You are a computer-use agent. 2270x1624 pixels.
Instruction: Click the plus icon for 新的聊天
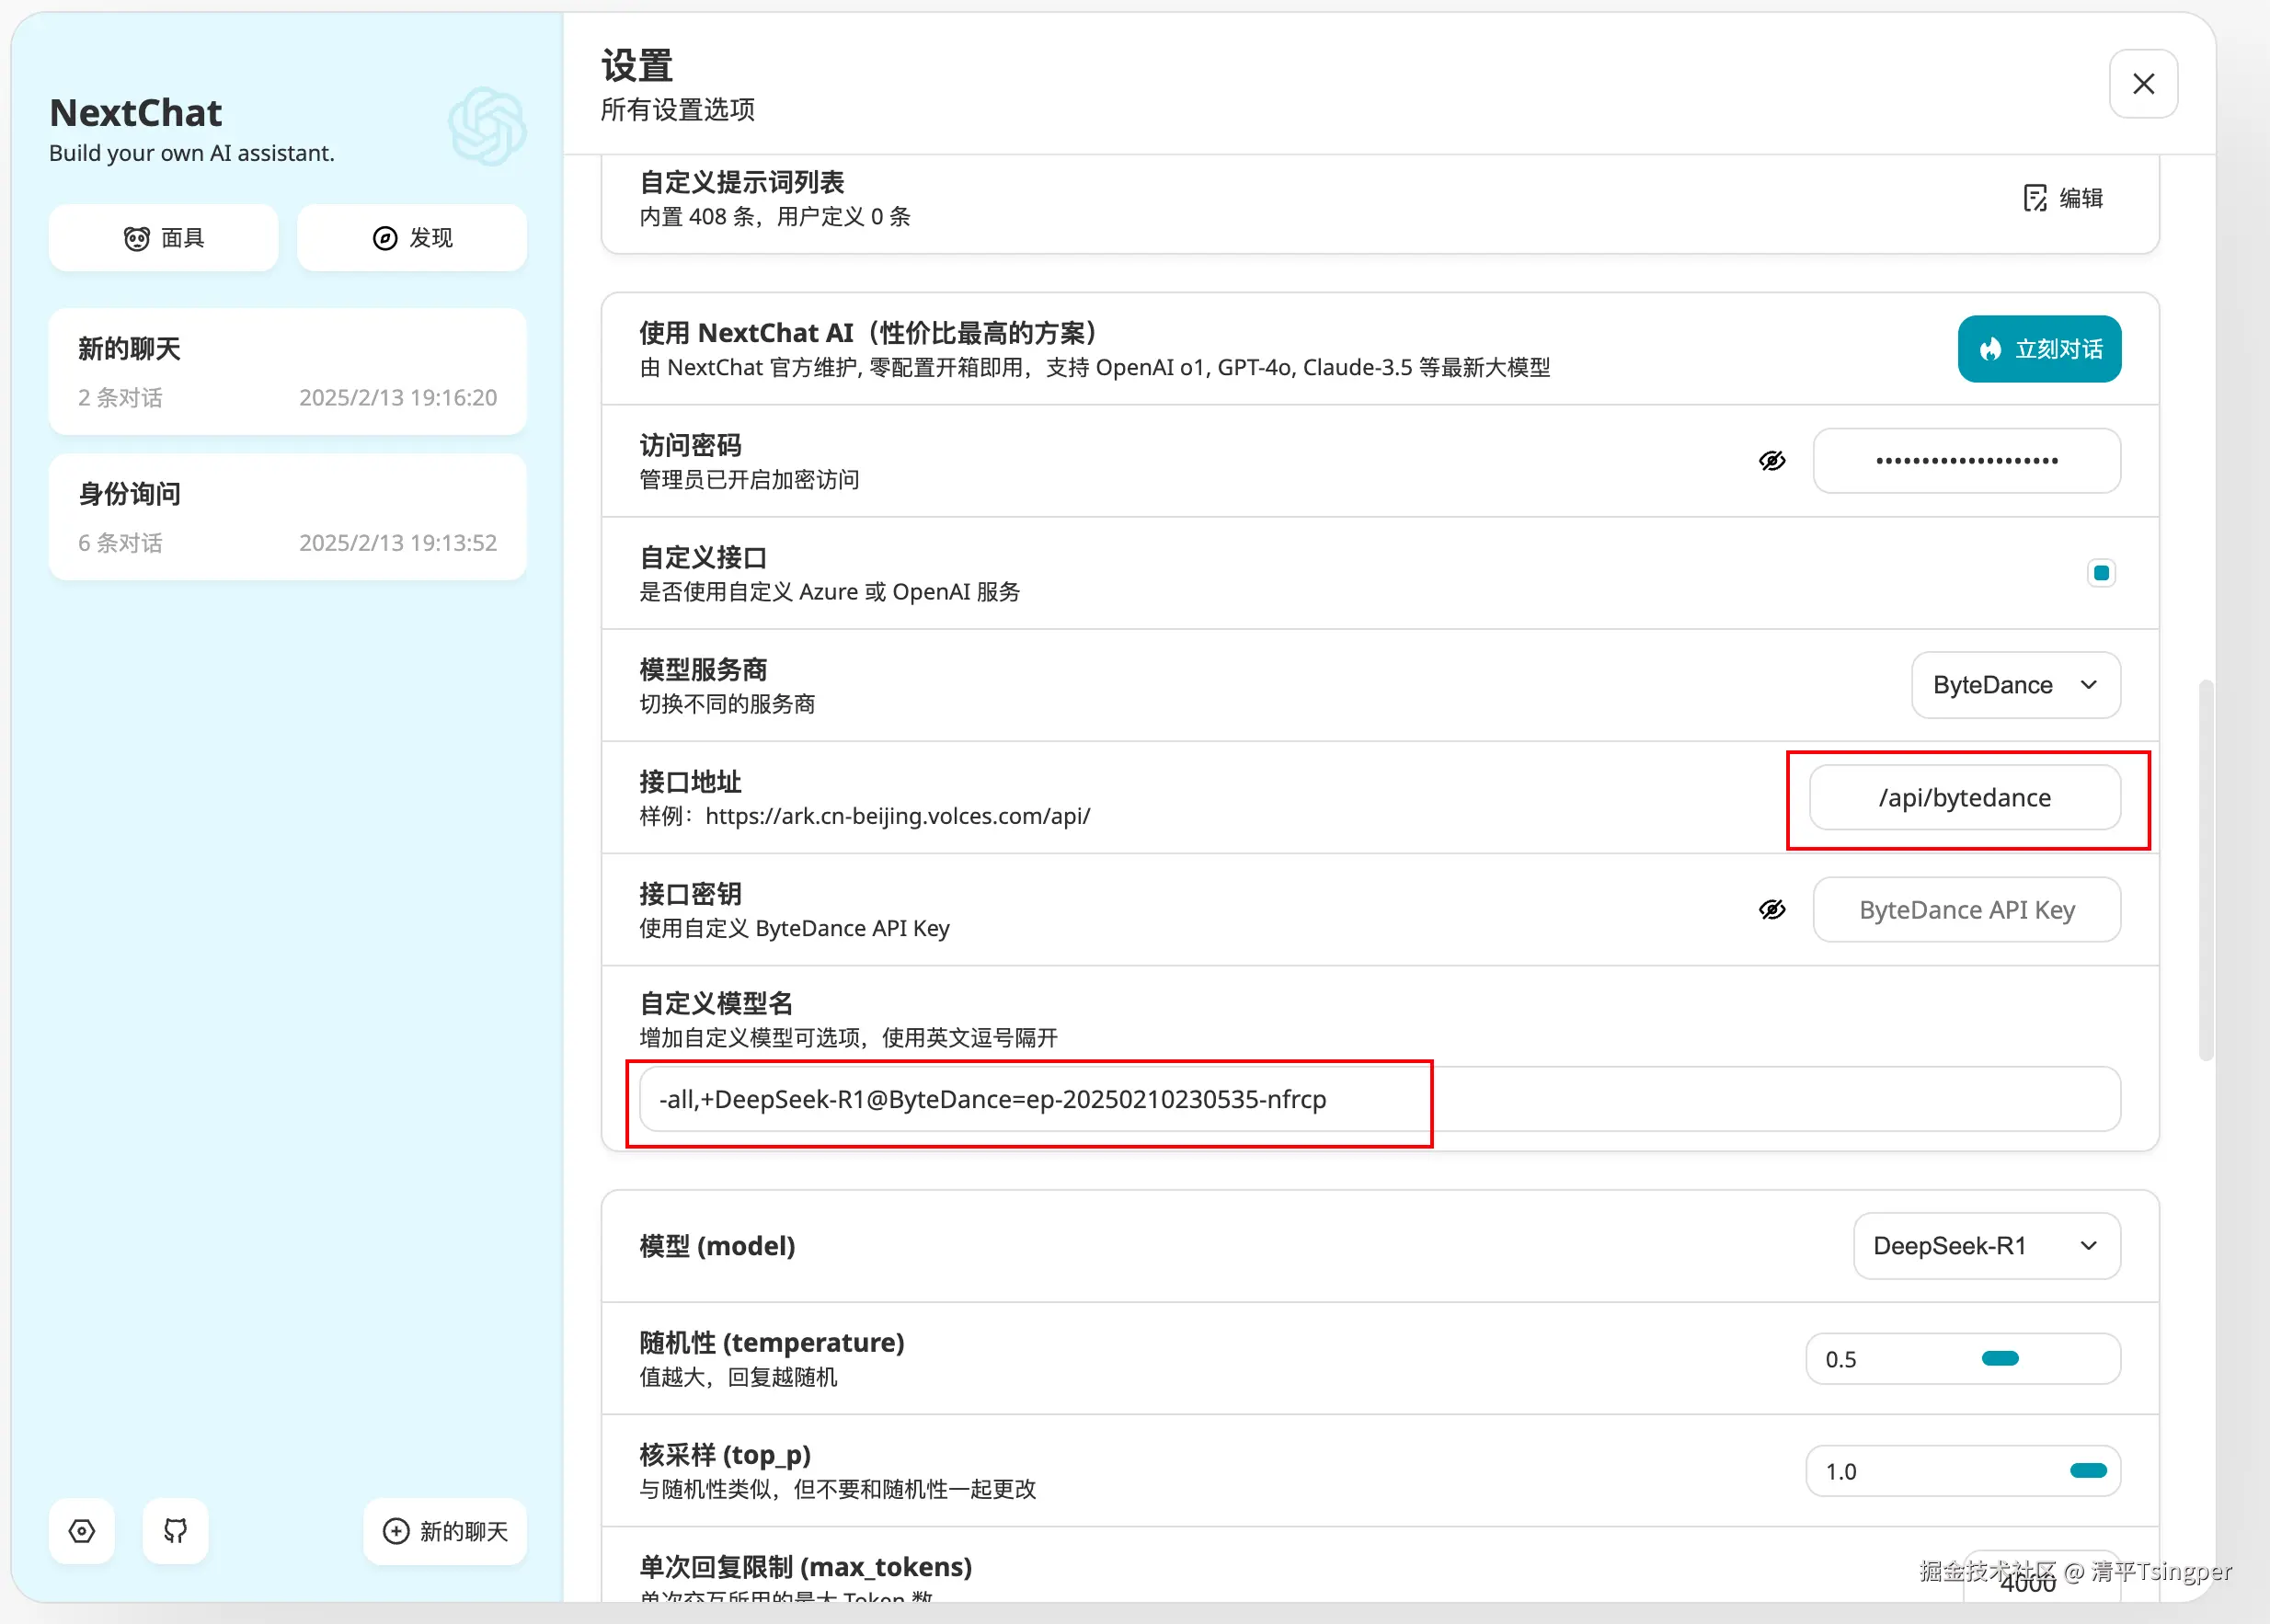tap(396, 1531)
